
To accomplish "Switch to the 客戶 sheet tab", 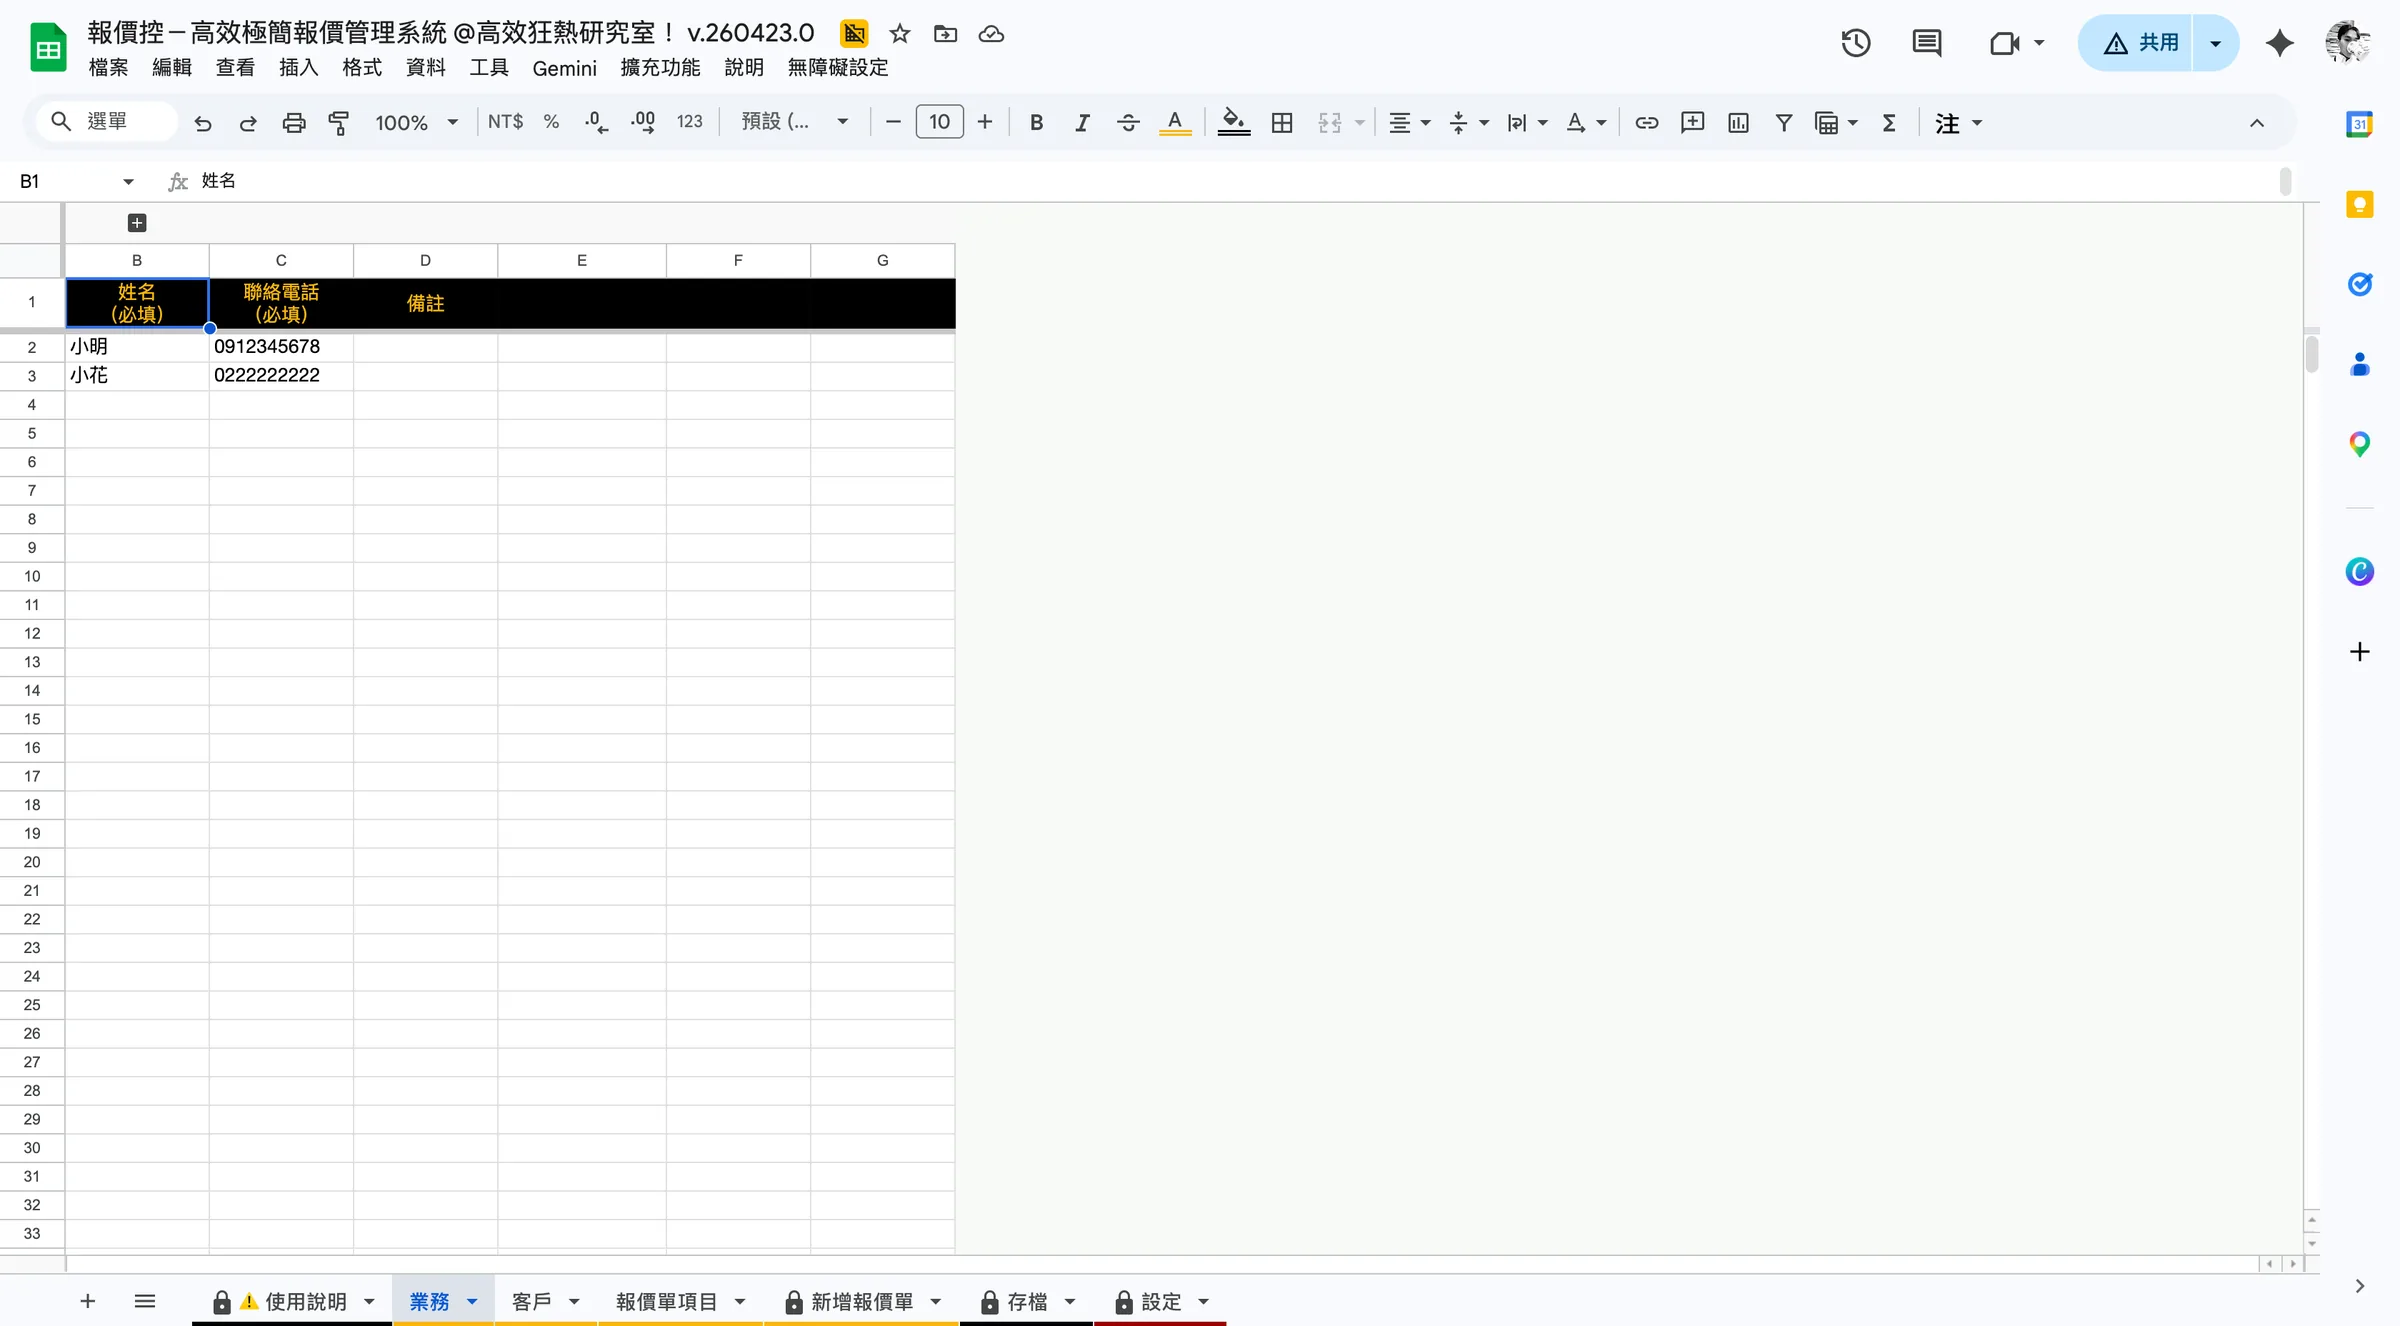I will [531, 1302].
